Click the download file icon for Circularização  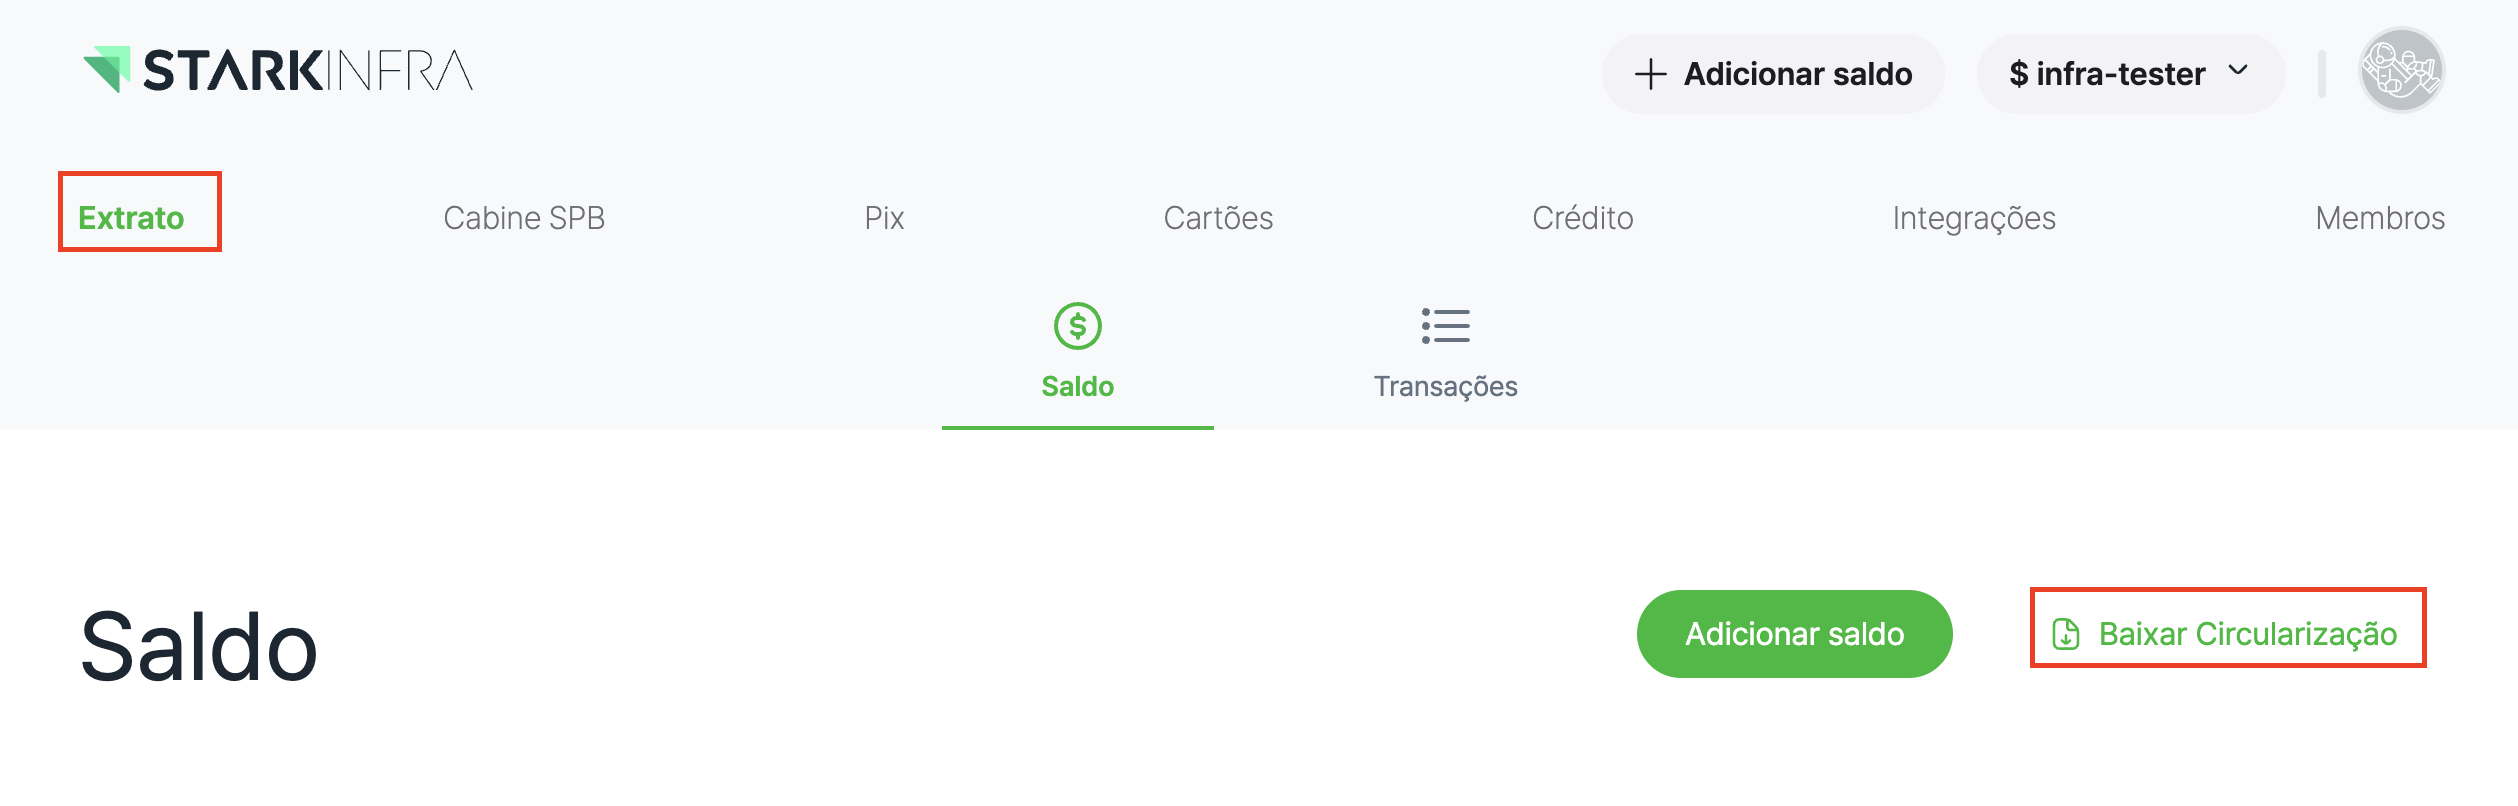2065,634
